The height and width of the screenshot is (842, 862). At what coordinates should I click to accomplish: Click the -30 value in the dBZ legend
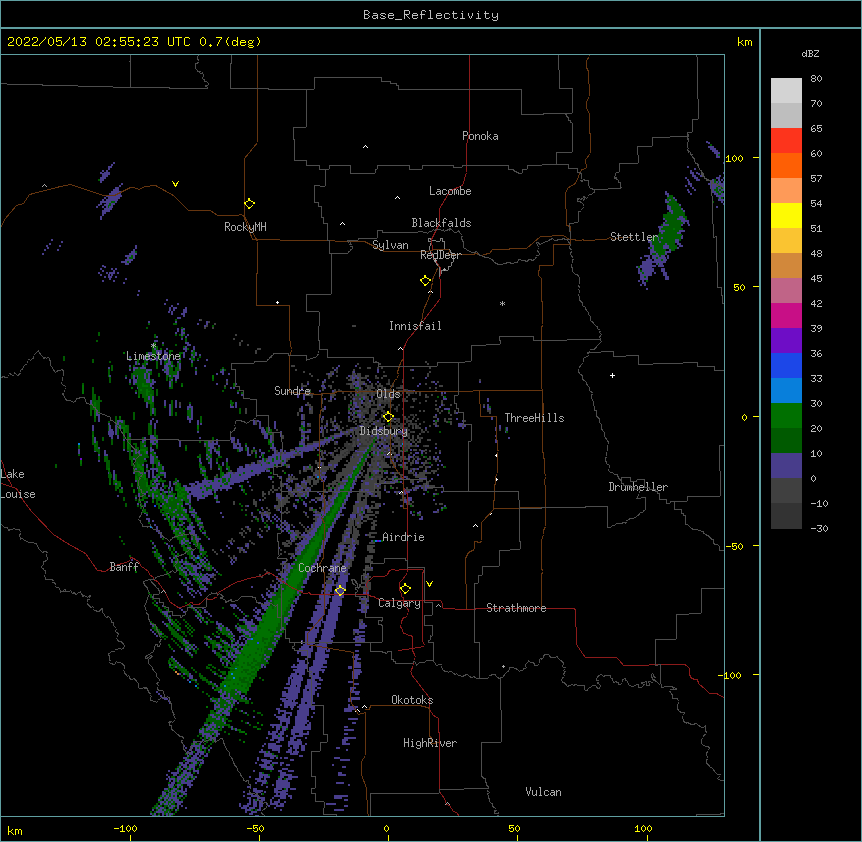819,529
